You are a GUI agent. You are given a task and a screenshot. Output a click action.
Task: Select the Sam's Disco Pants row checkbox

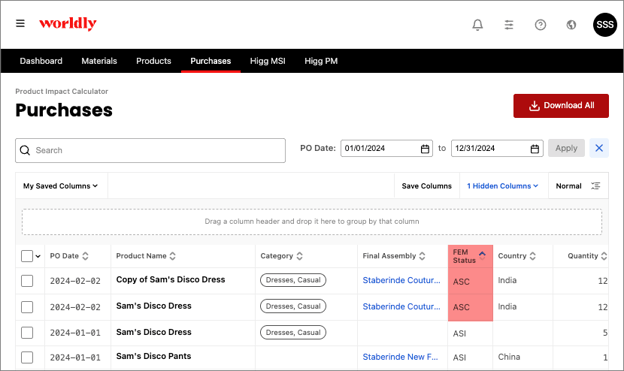(x=27, y=357)
